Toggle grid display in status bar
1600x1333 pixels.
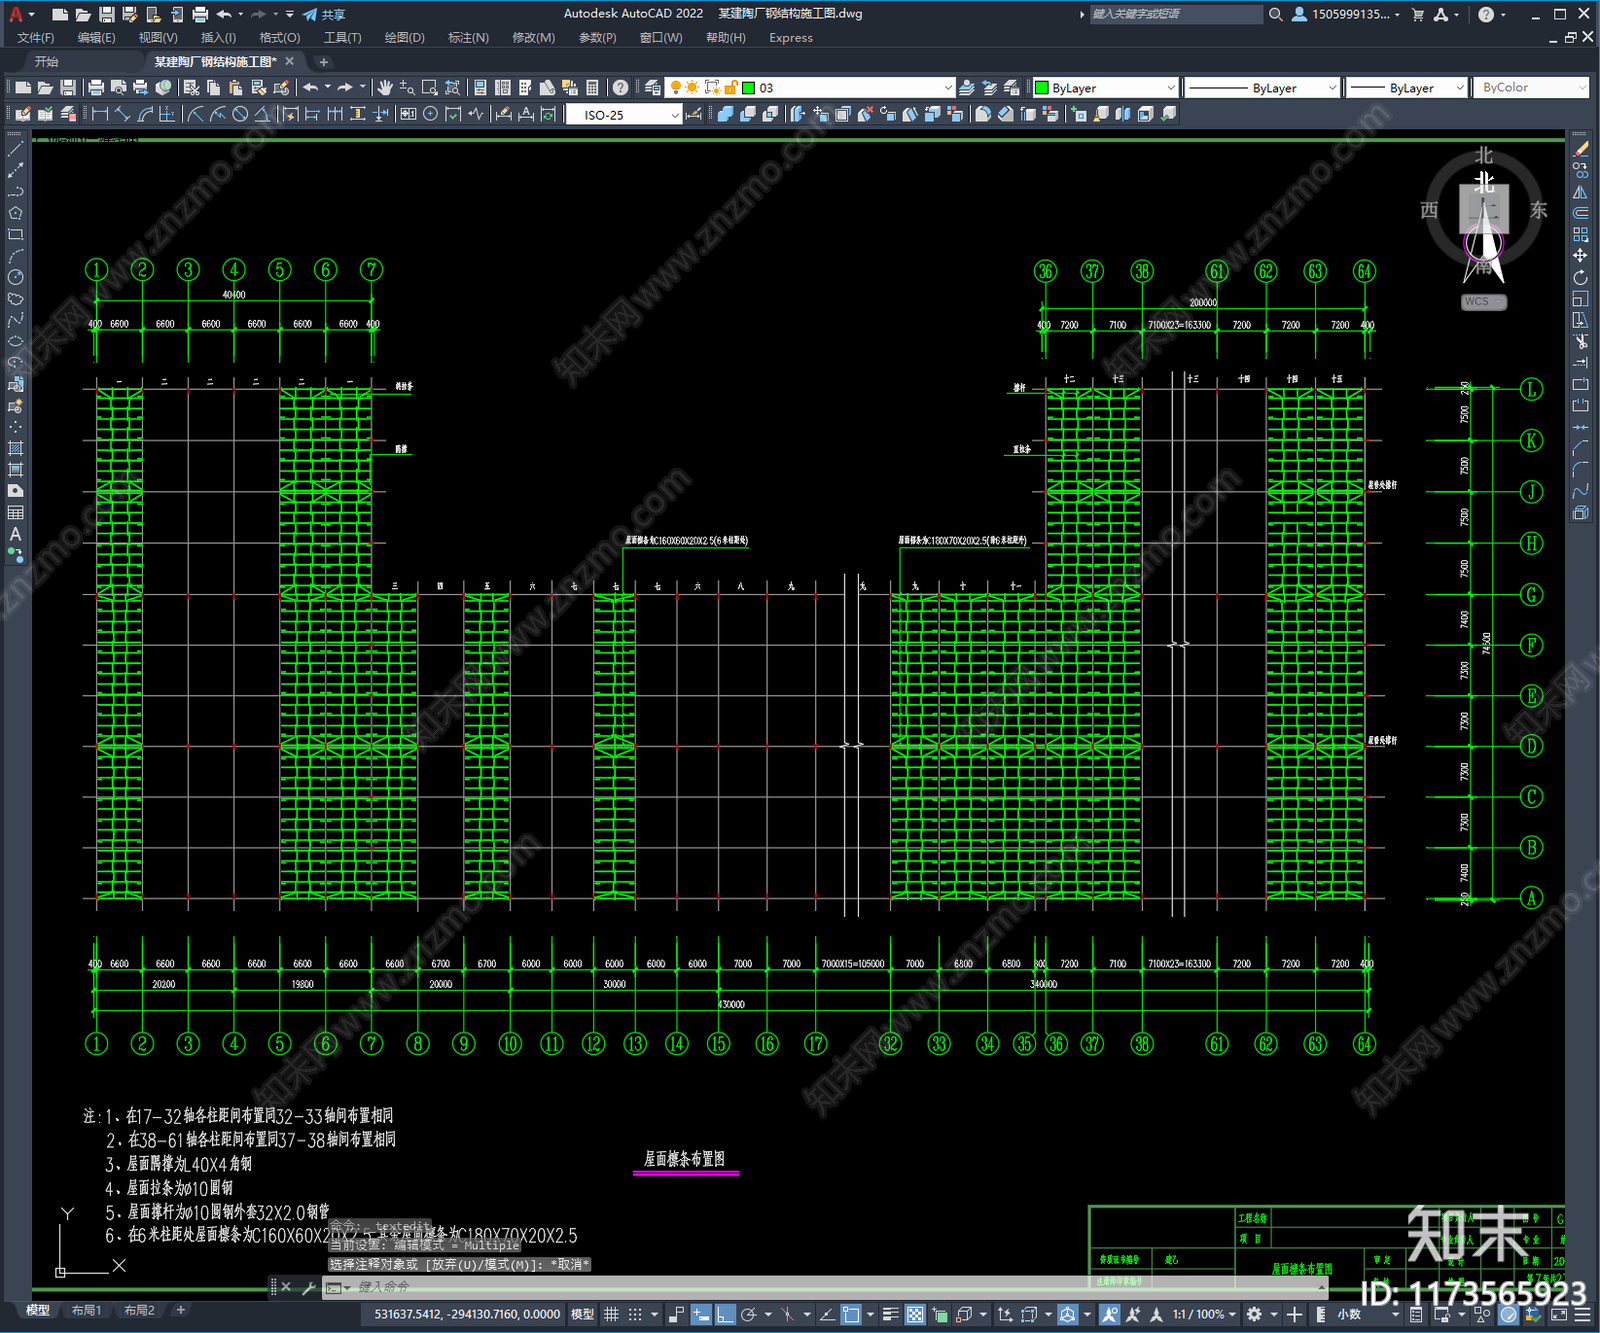point(611,1314)
